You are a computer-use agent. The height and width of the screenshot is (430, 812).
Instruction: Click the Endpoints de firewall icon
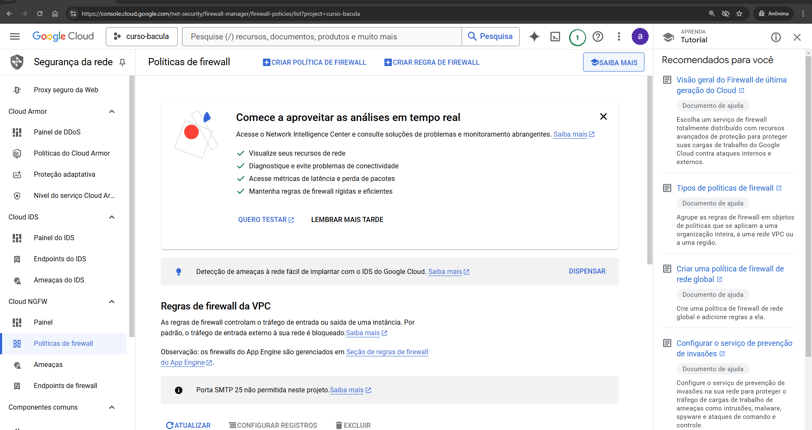17,386
